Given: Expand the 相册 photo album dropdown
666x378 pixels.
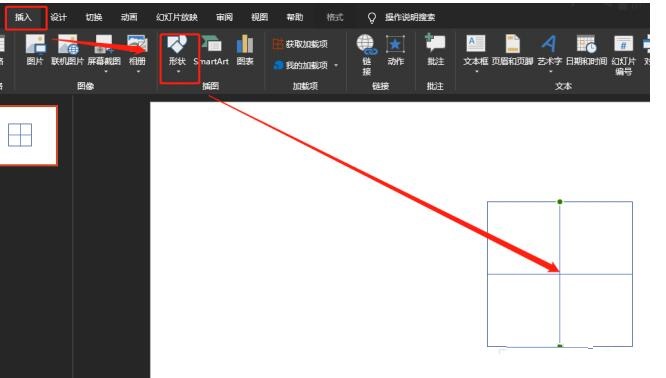Looking at the screenshot, I should 138,71.
